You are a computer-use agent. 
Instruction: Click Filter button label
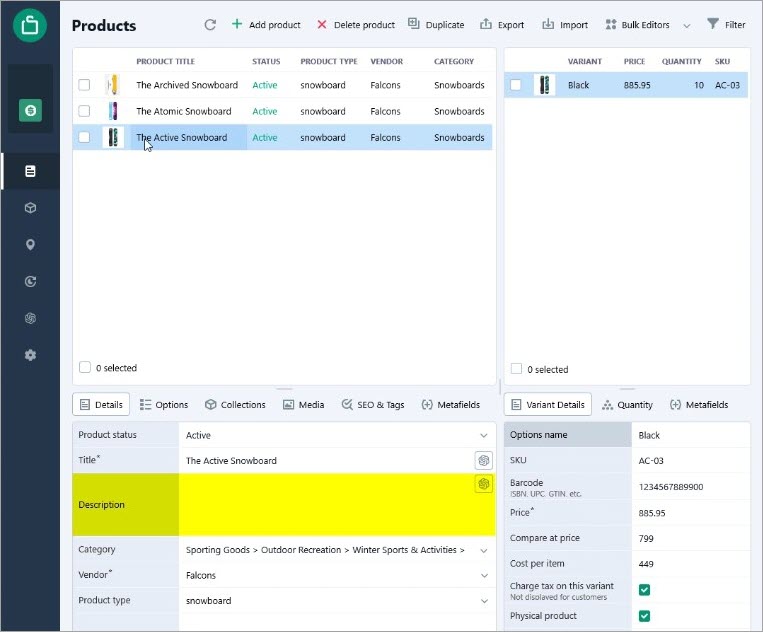click(735, 25)
